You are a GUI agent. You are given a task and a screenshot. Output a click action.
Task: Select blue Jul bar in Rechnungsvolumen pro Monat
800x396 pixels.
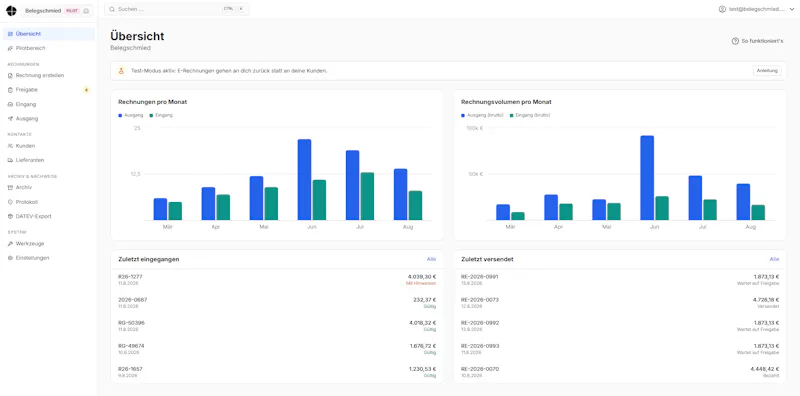695,198
